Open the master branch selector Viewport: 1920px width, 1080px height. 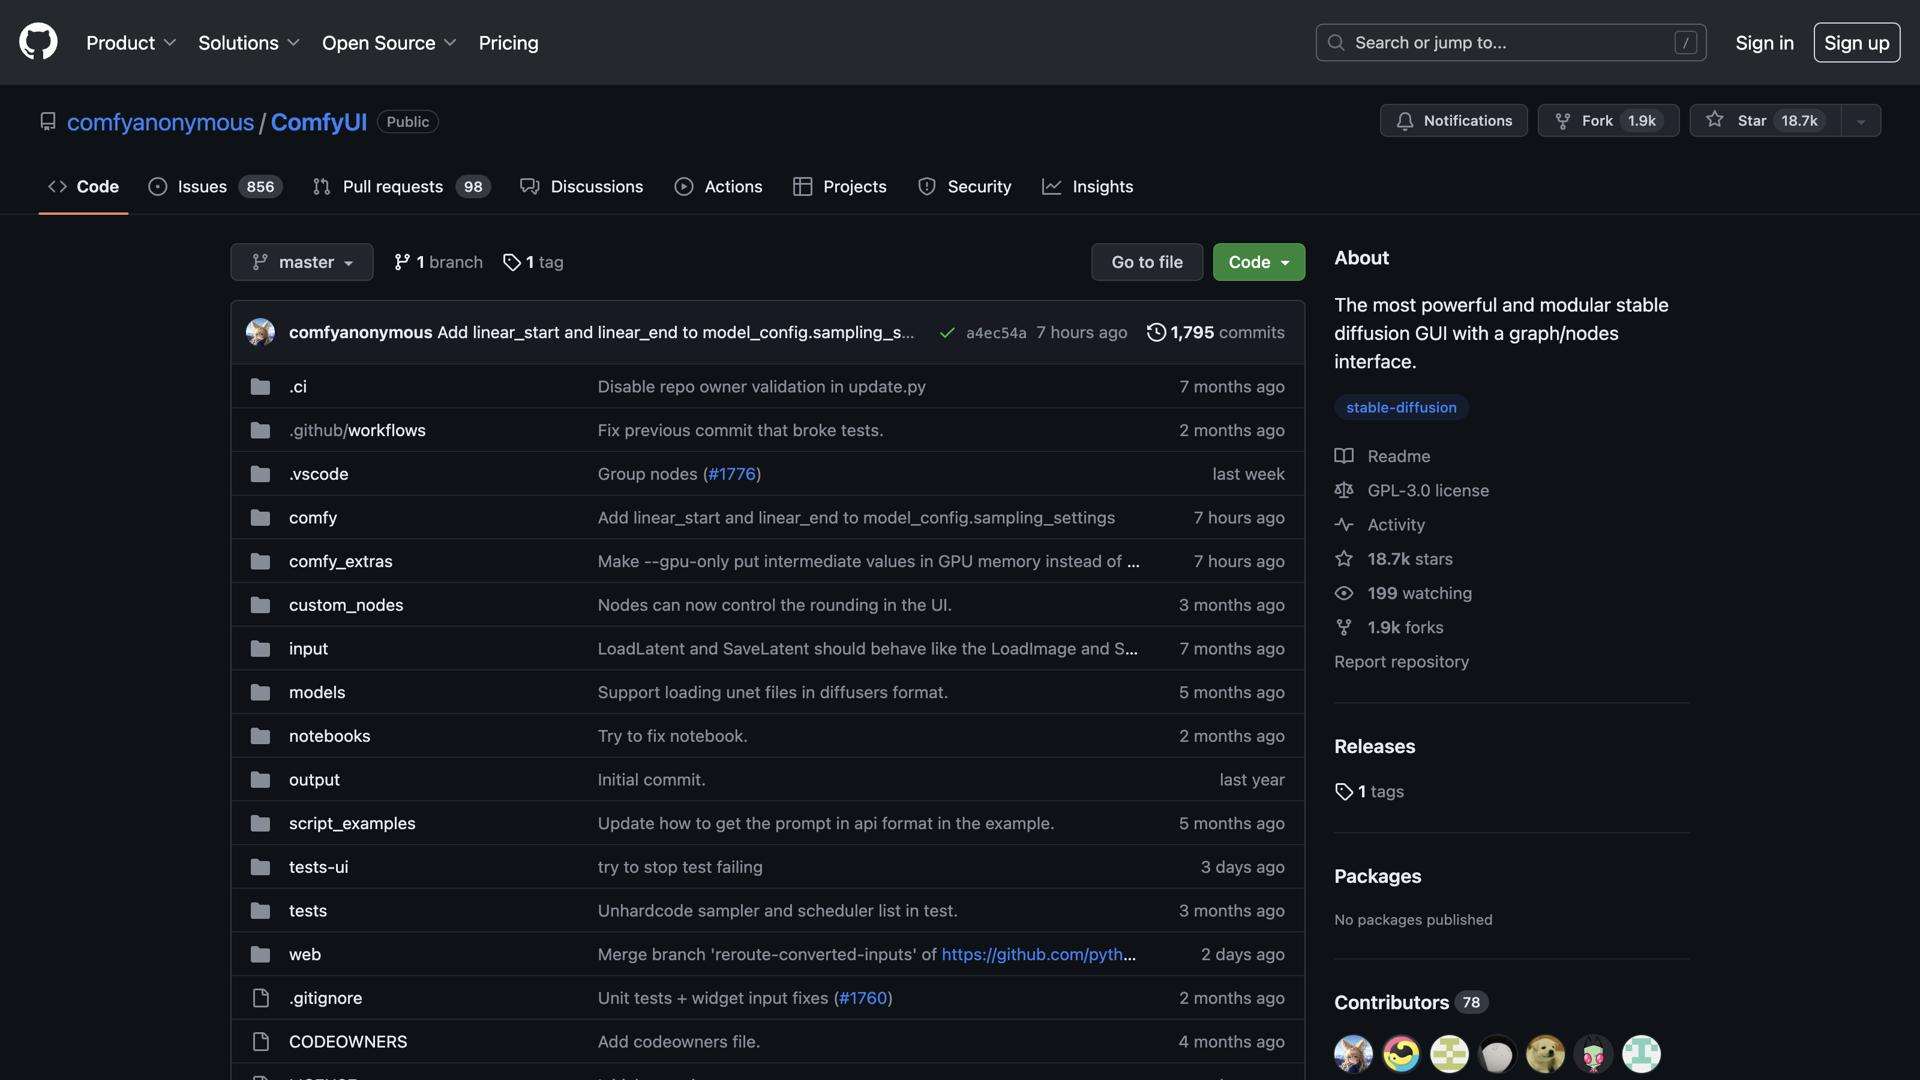click(301, 262)
